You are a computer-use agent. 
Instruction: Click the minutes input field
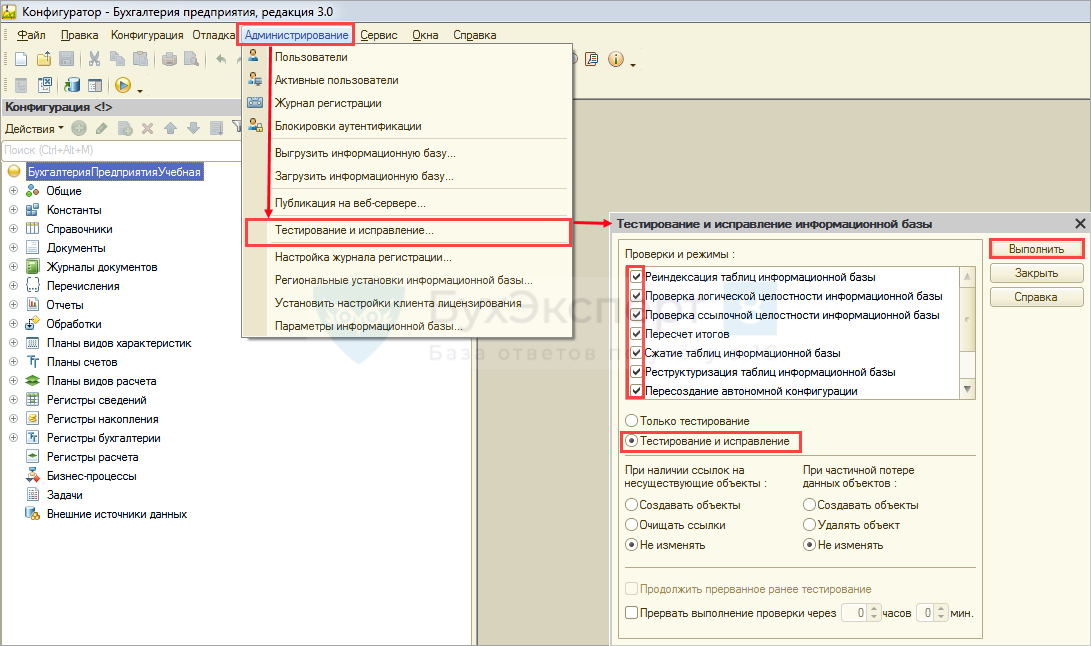pyautogui.click(x=925, y=613)
